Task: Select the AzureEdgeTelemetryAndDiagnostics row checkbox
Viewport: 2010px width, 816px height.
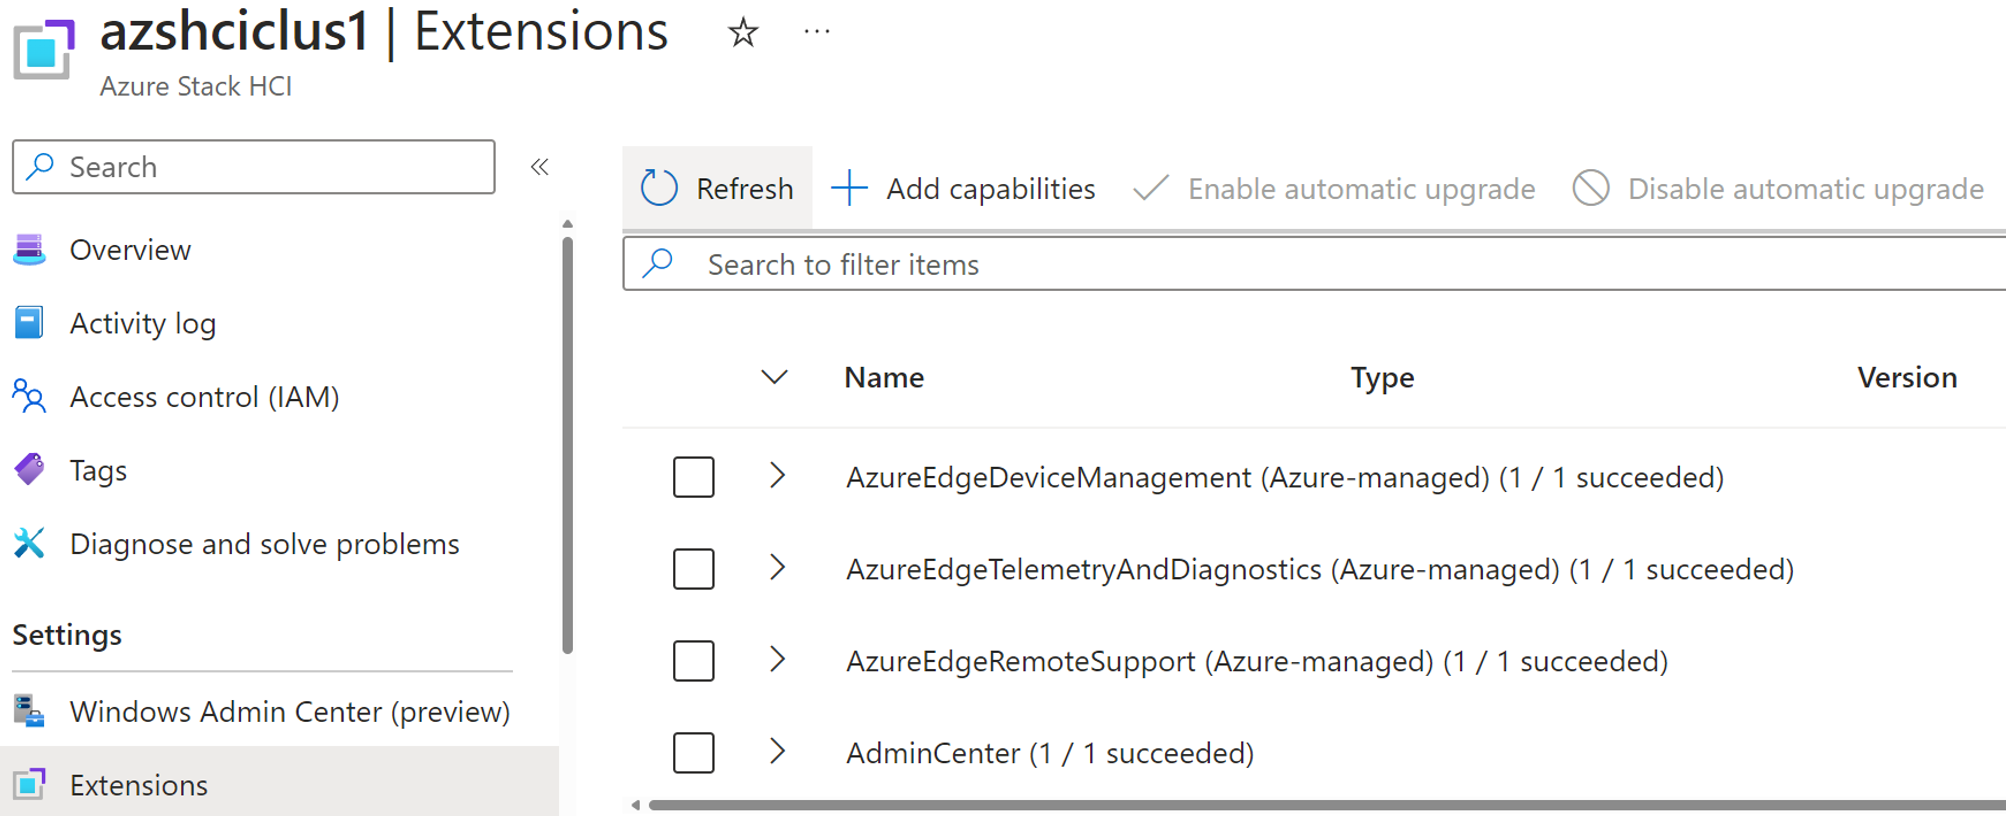Action: 693,569
